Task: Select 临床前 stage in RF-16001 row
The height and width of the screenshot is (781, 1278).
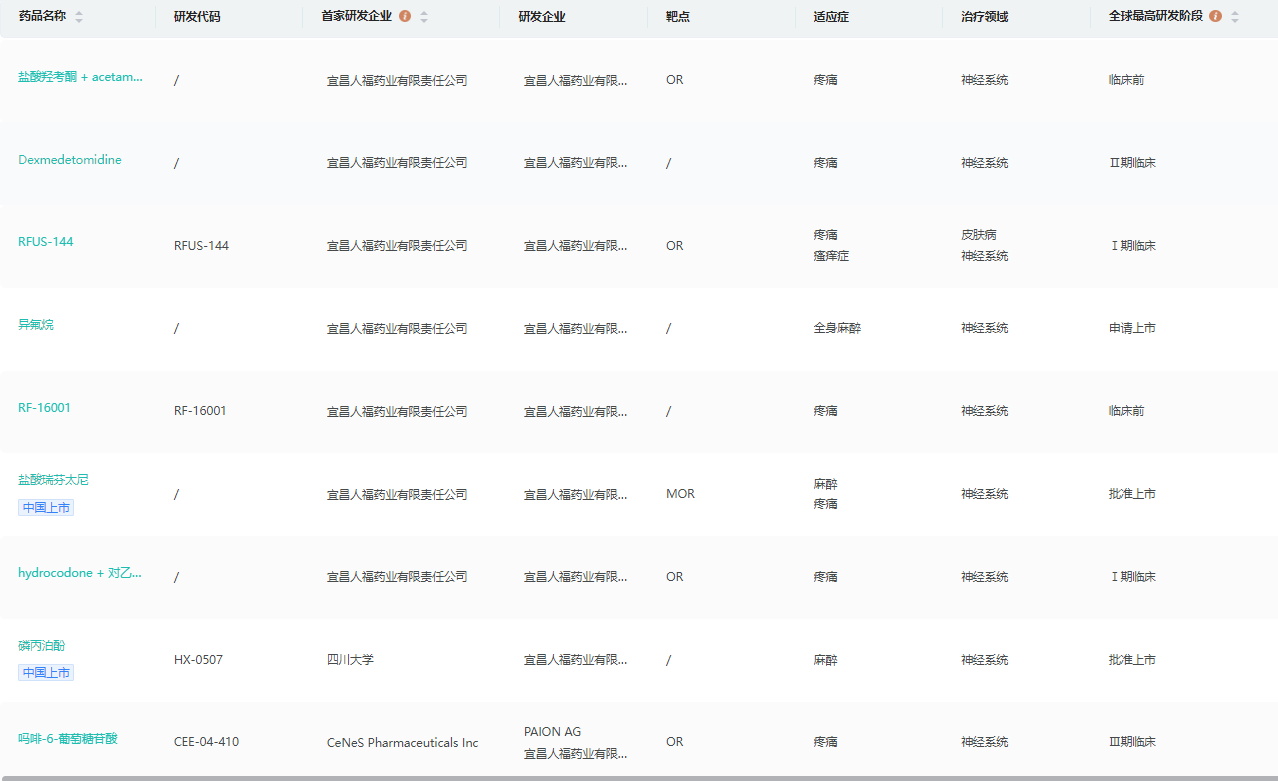Action: point(1127,411)
